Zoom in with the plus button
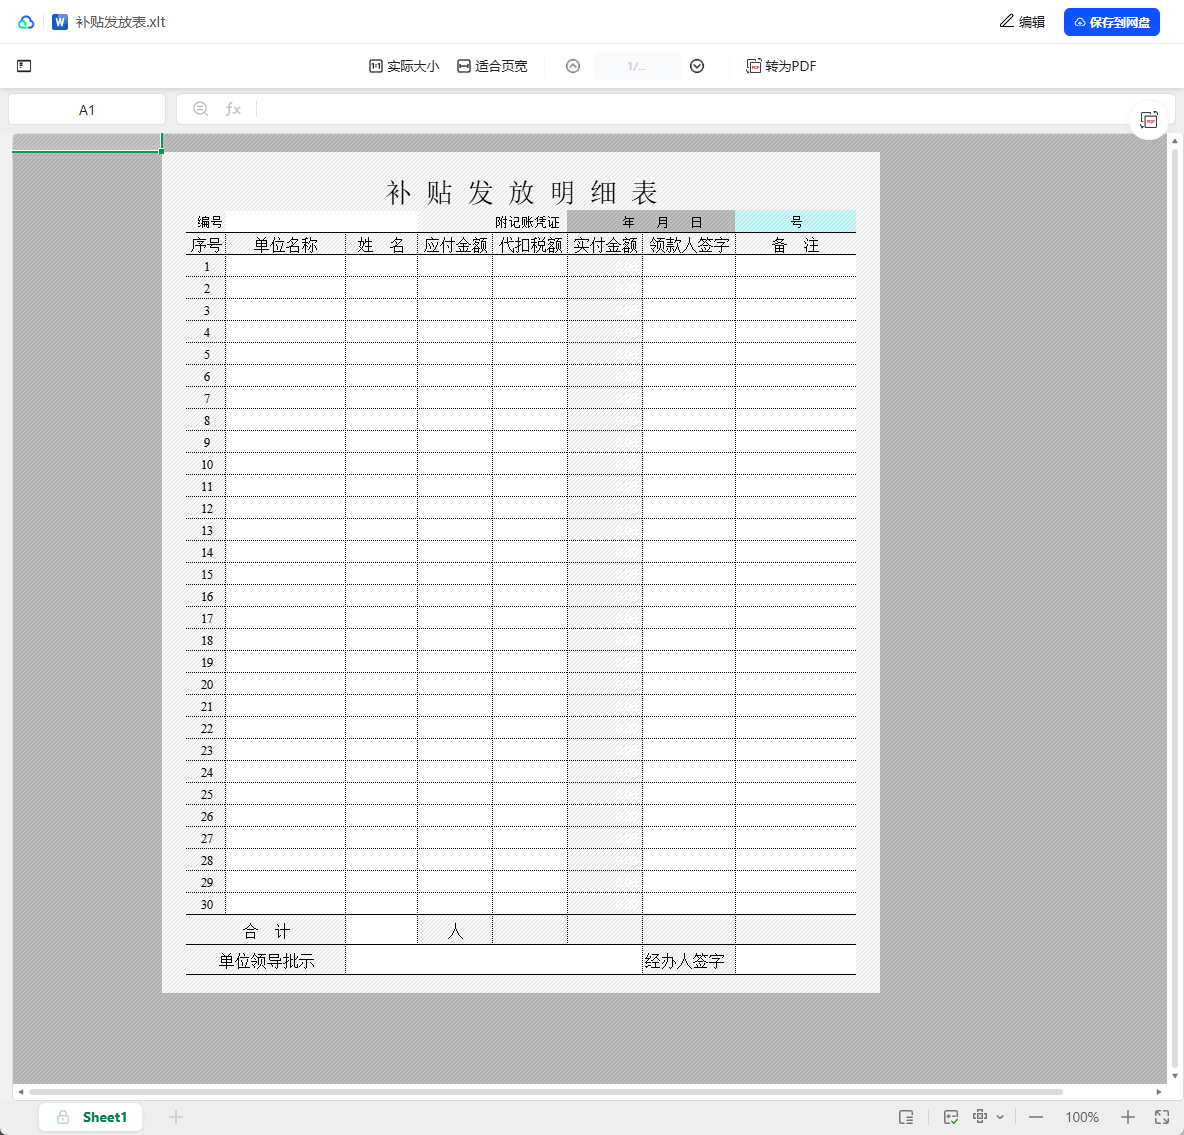 pyautogui.click(x=1128, y=1117)
